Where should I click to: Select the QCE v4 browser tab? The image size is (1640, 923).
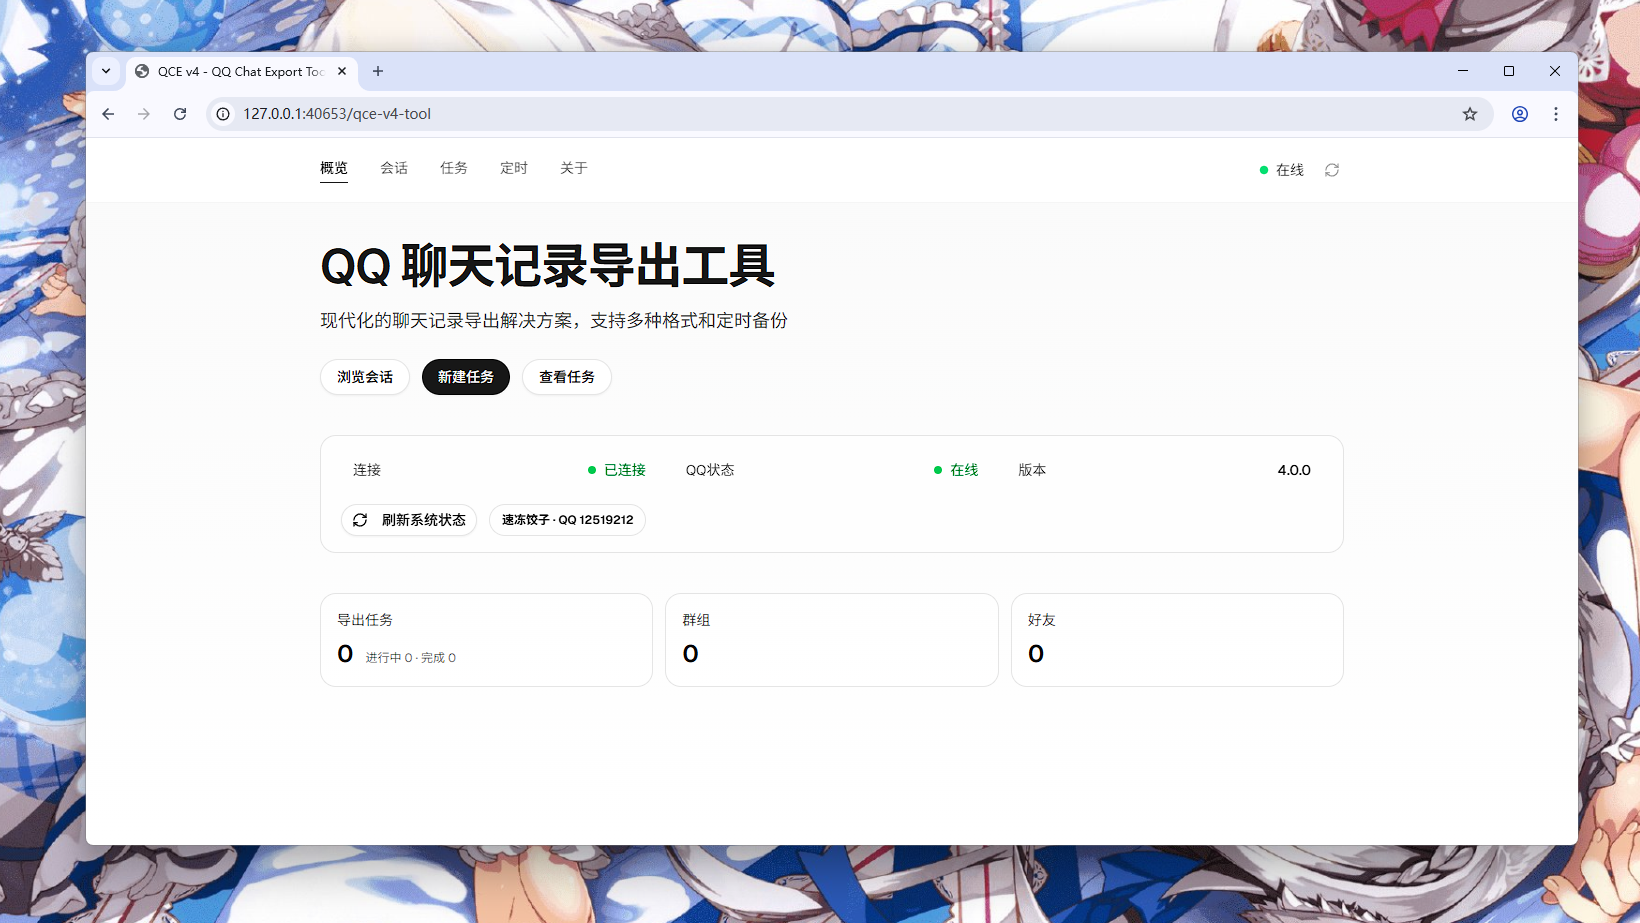pos(241,71)
